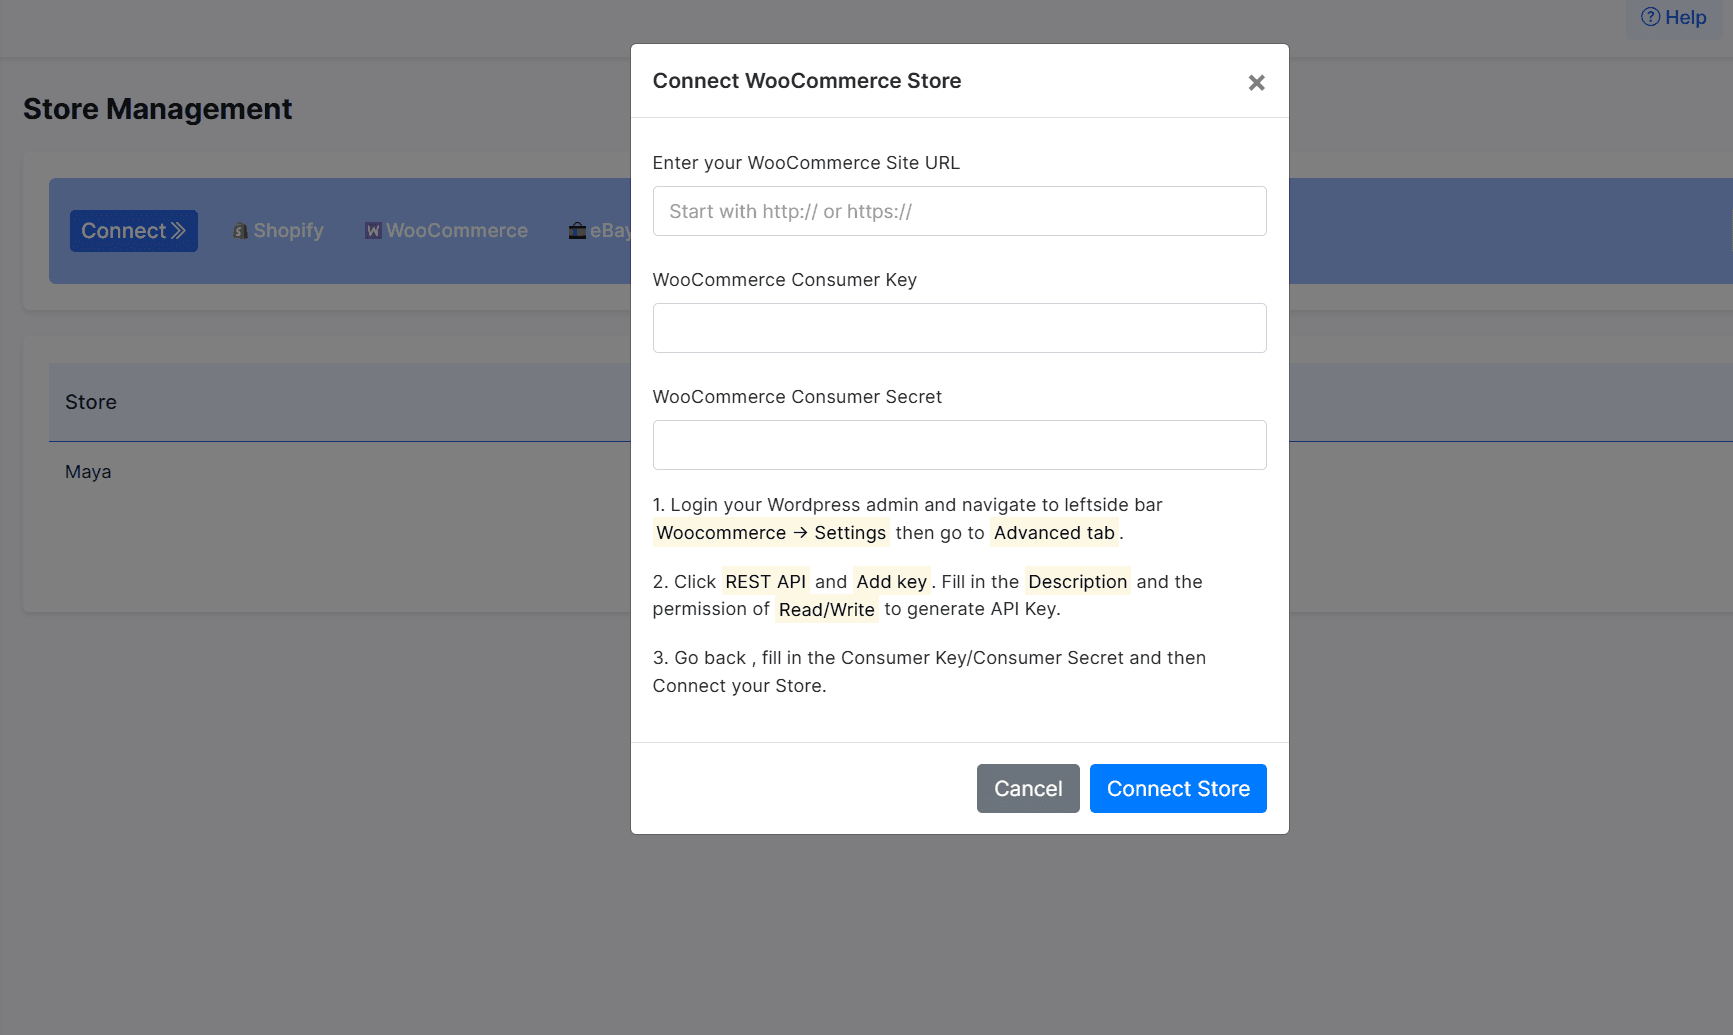Open the Help link
The width and height of the screenshot is (1733, 1035).
coord(1673,17)
